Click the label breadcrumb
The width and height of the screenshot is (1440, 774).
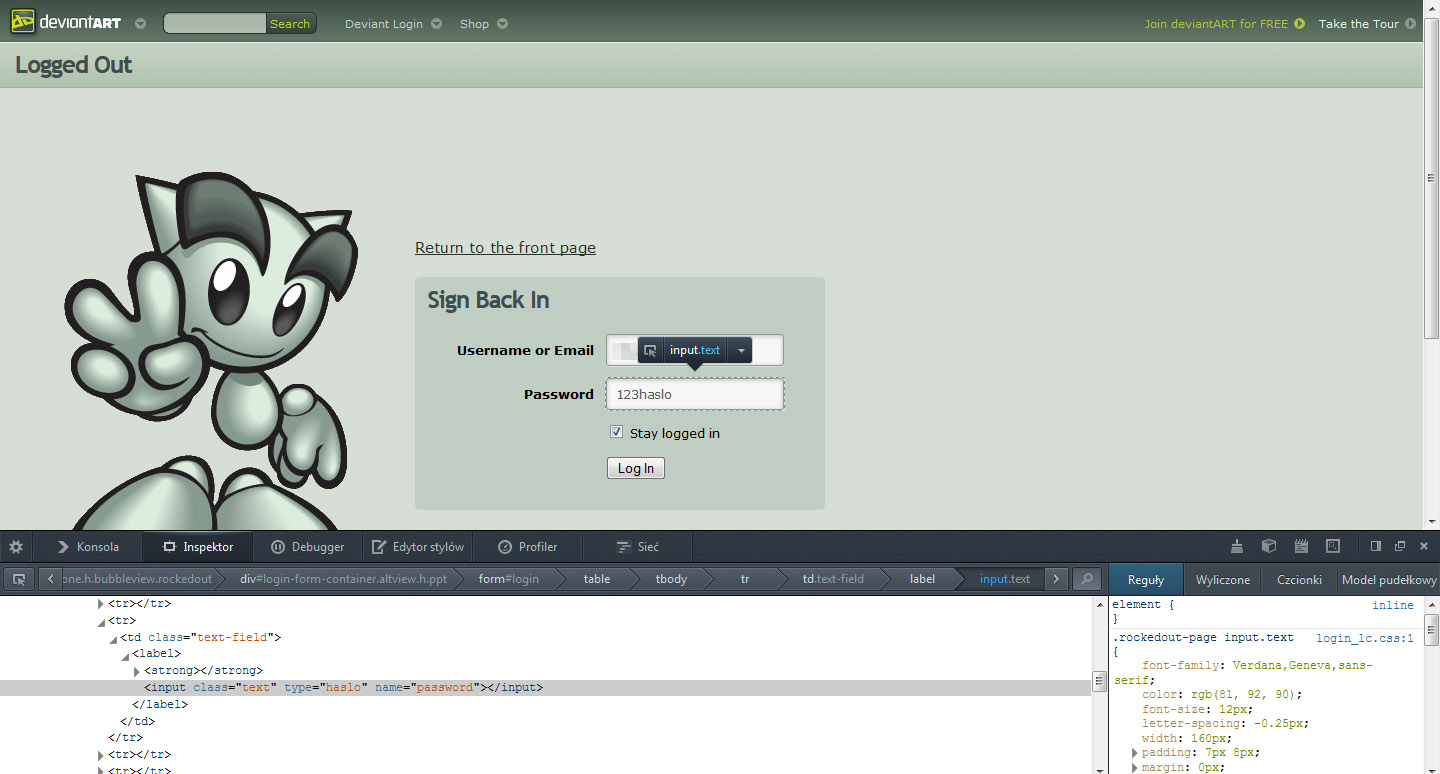(922, 579)
